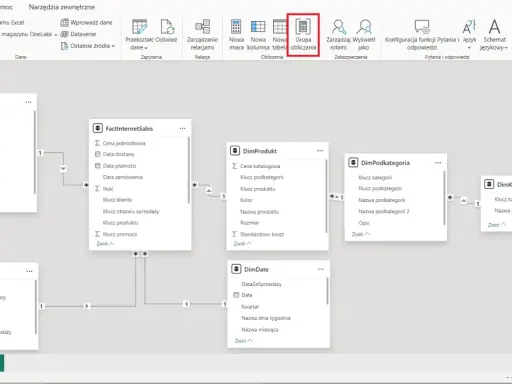512x384 pixels.
Task: Collapse DimProdukt with Zwiń
Action: click(x=242, y=244)
